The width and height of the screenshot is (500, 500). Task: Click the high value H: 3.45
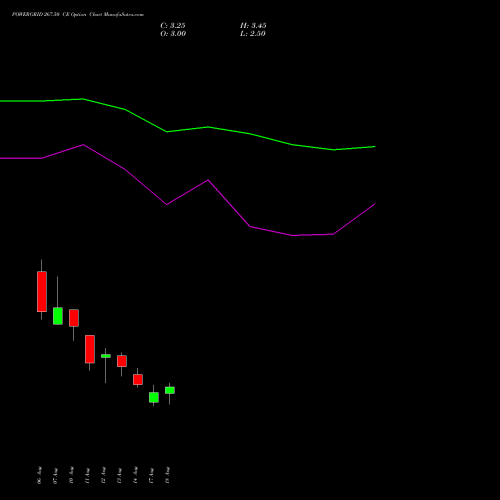point(253,26)
